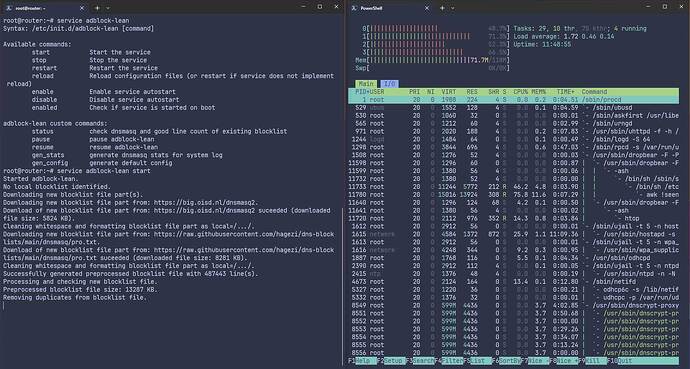Maximize the PowerShell terminal window
Screen dimensions: 690x369
[x=665, y=7]
